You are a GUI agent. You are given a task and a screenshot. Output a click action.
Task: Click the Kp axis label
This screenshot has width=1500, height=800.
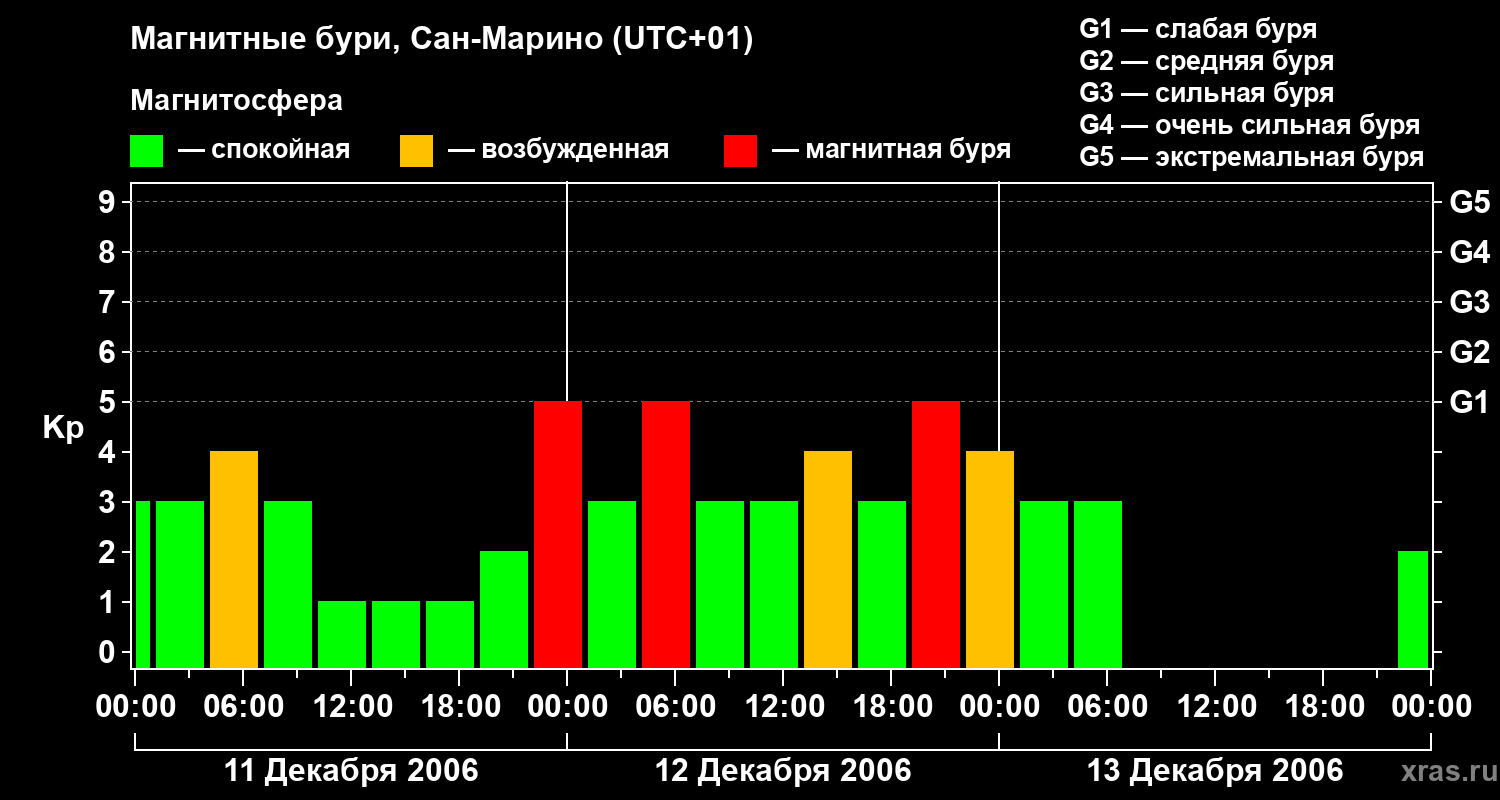[63, 429]
